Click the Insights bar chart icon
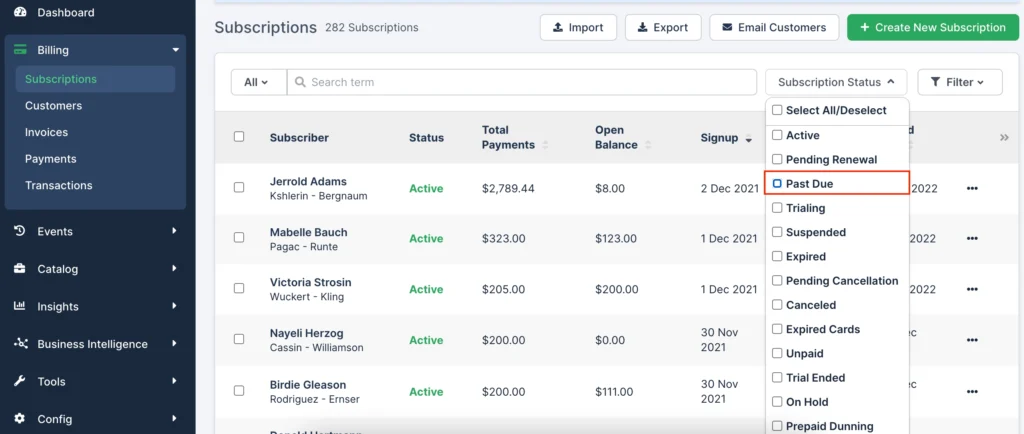The width and height of the screenshot is (1024, 434). click(x=20, y=306)
